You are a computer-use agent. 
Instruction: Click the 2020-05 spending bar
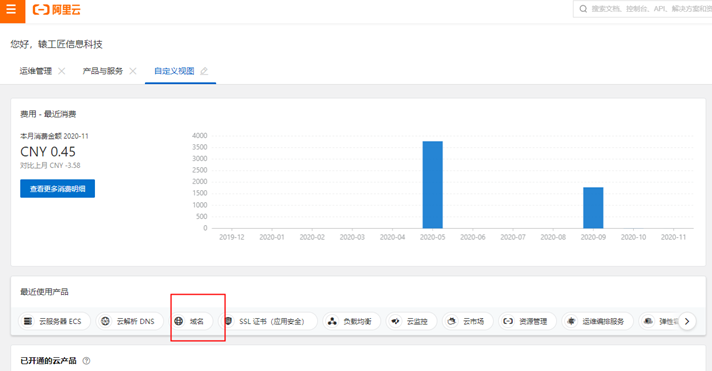coord(432,185)
